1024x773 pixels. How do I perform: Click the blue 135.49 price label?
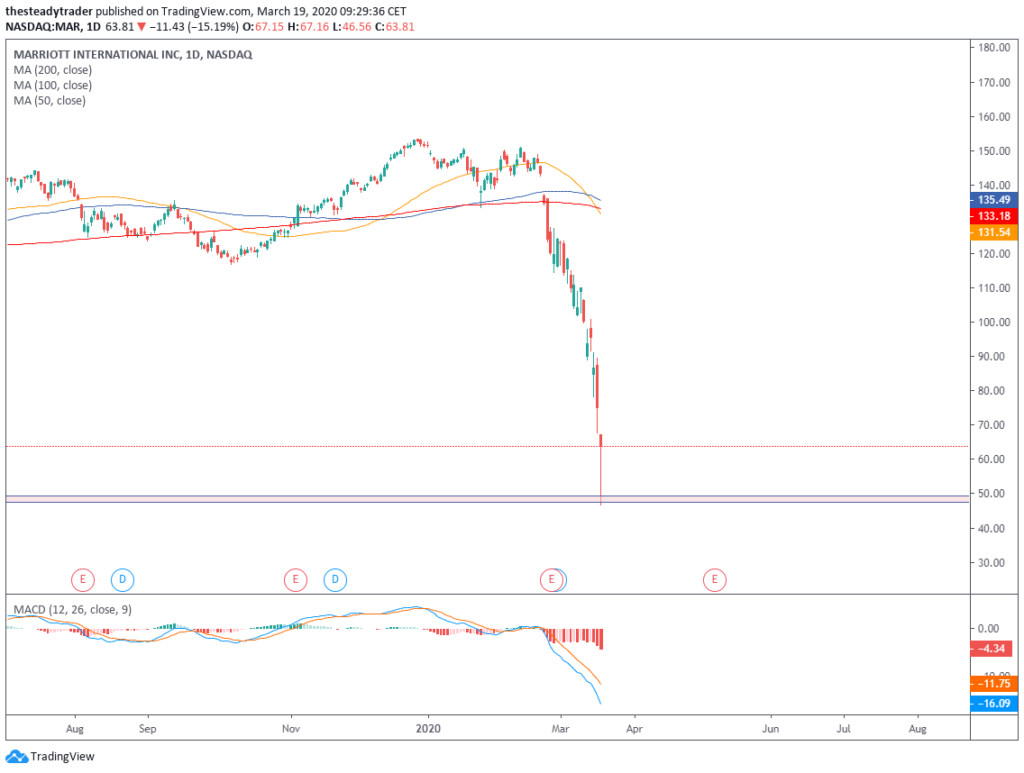[x=993, y=200]
